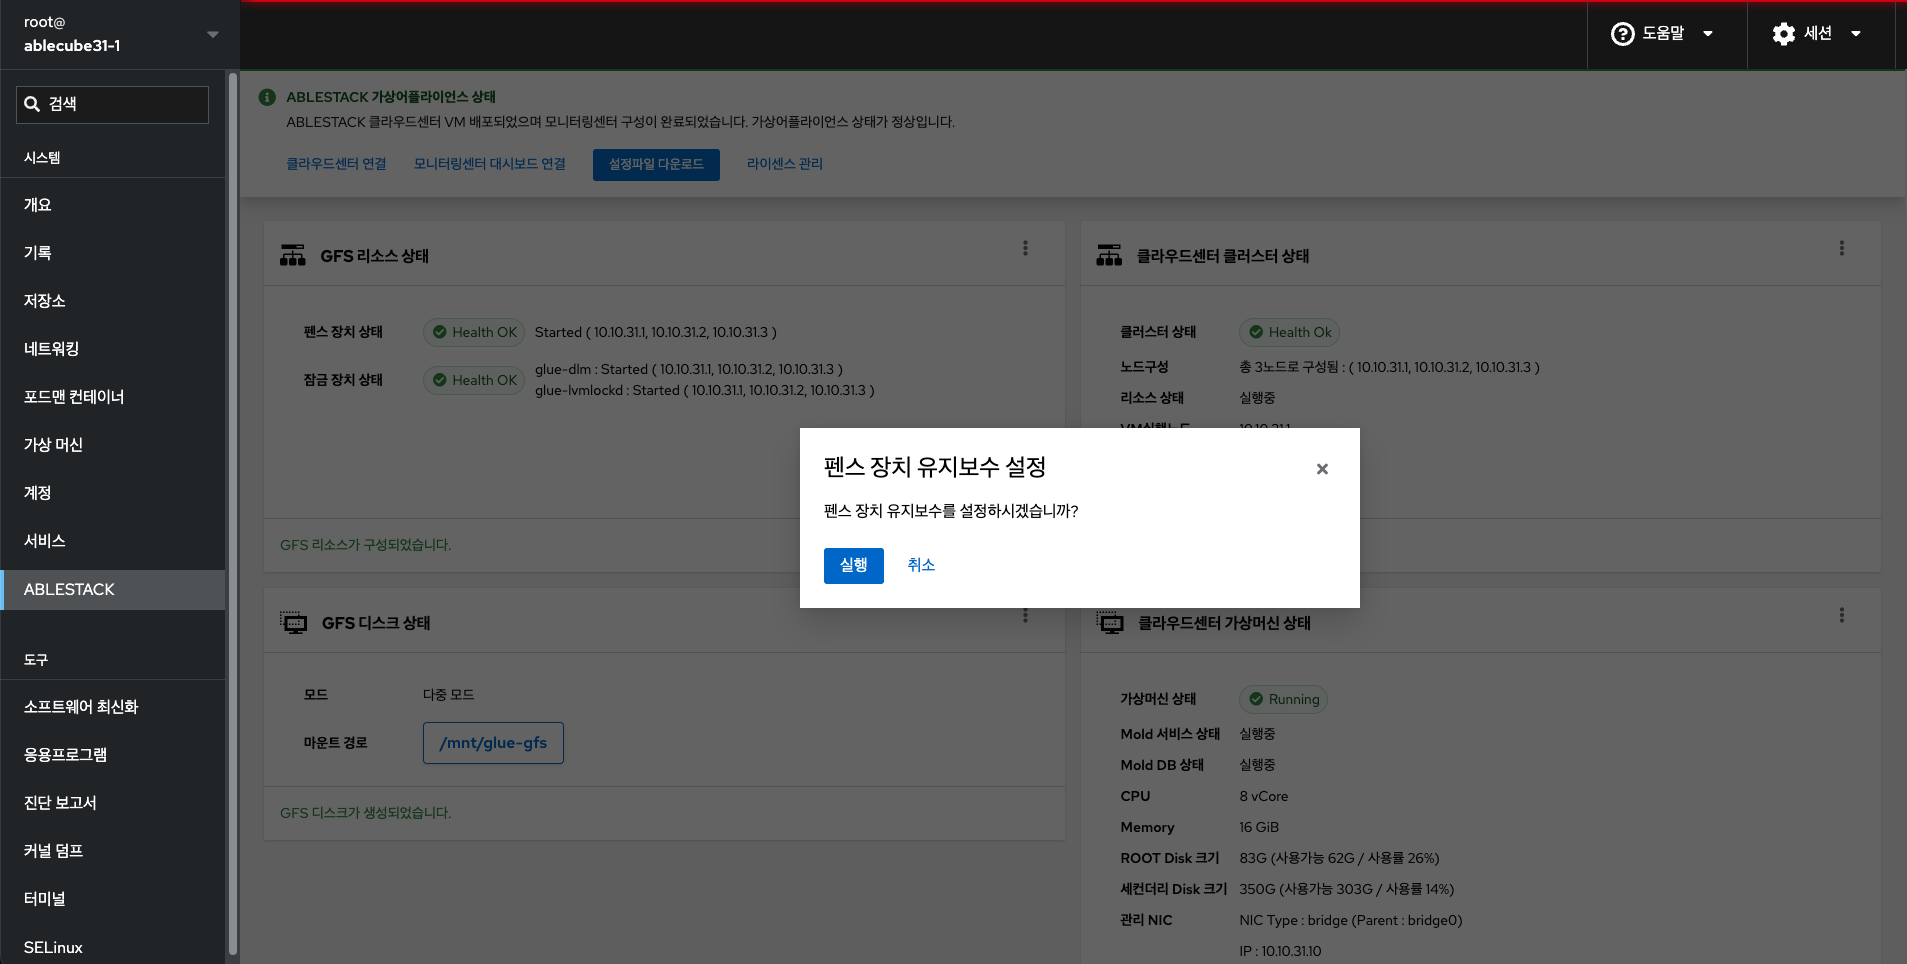Open the GFS 리소스 상태 kebab menu
Image resolution: width=1907 pixels, height=964 pixels.
point(1025,248)
